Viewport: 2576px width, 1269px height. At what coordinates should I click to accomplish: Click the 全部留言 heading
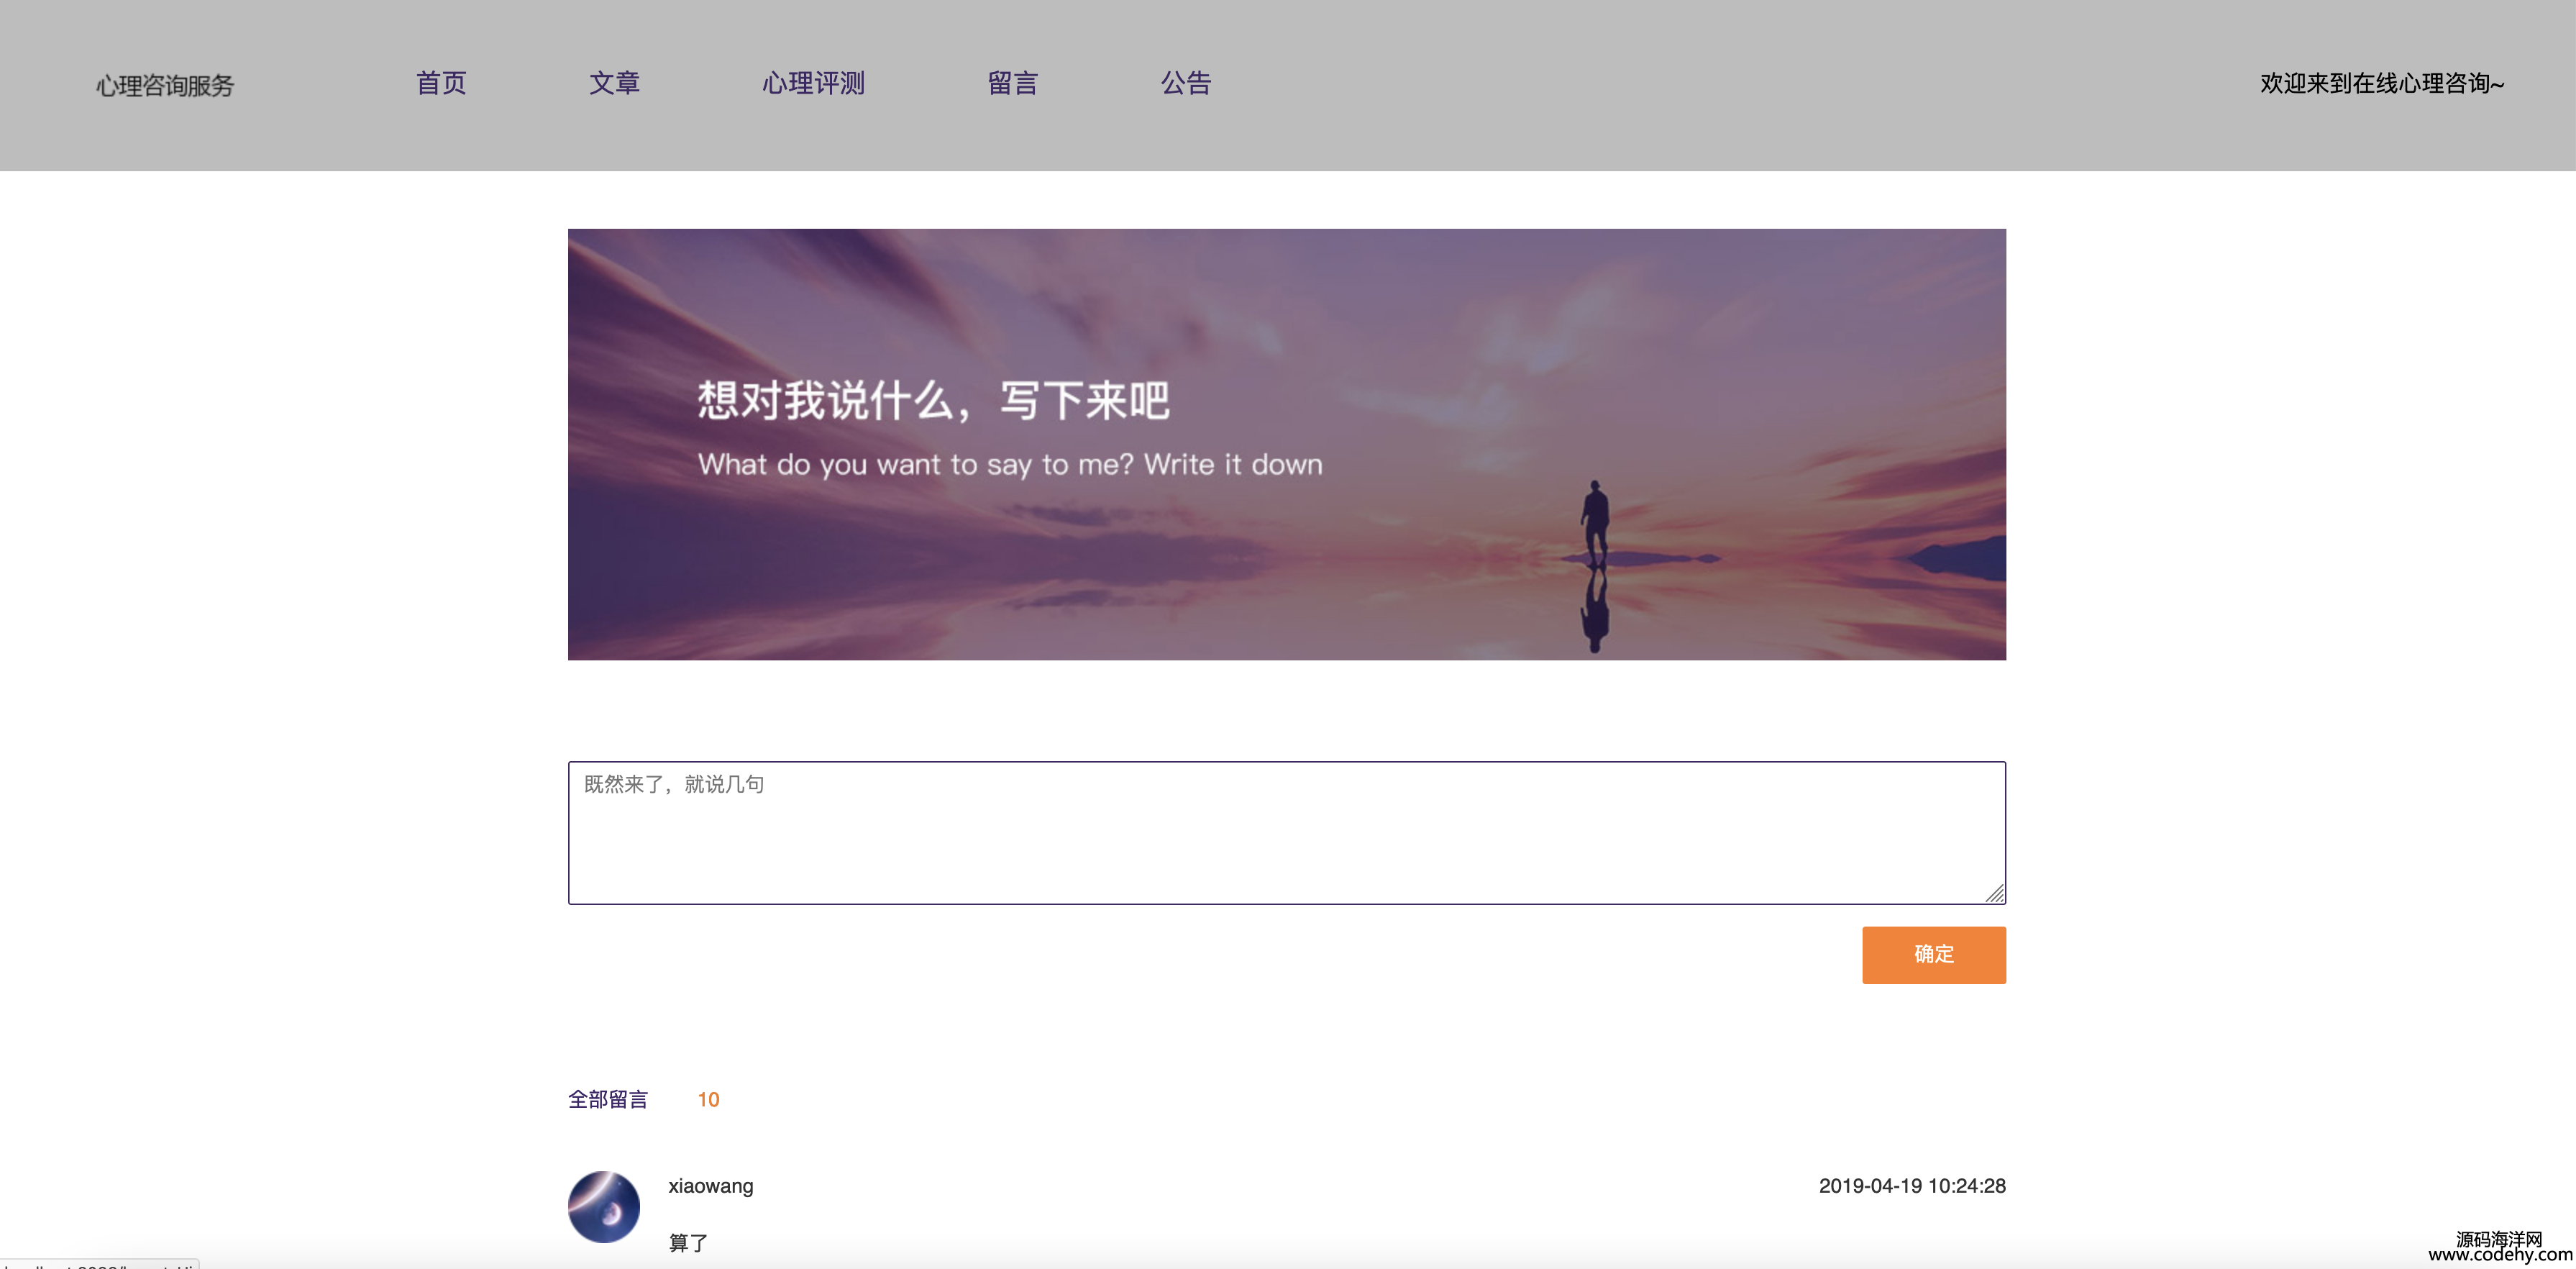[608, 1099]
